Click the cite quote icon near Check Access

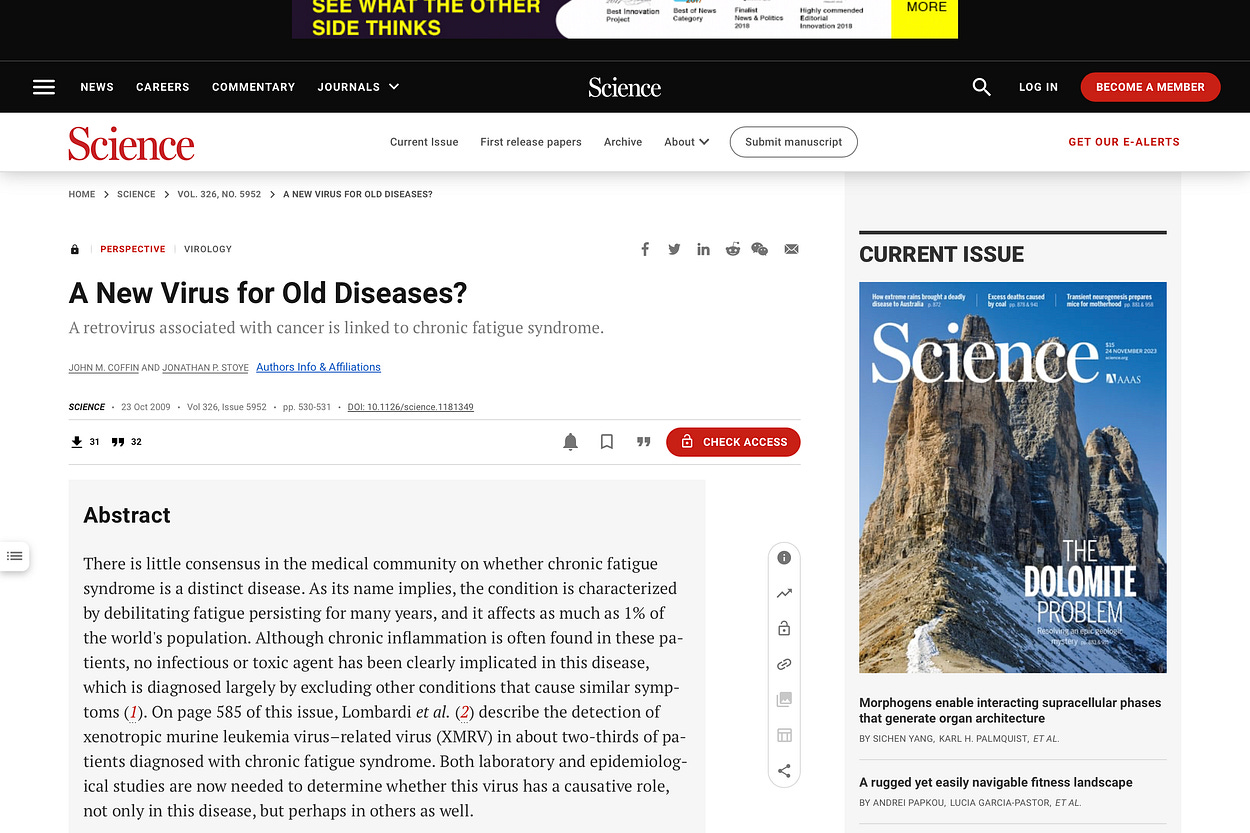pyautogui.click(x=644, y=442)
